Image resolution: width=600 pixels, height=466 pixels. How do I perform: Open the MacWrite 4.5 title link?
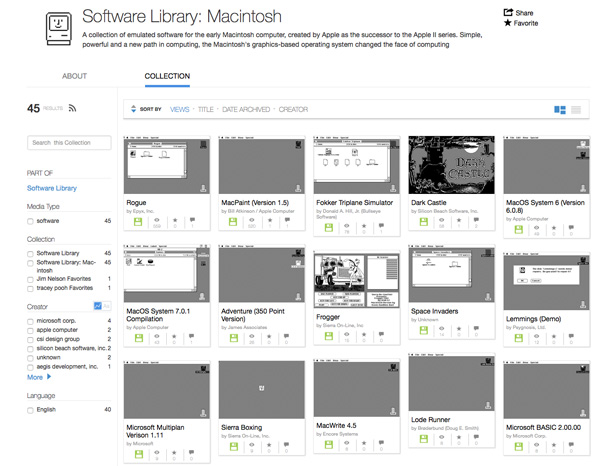336,425
